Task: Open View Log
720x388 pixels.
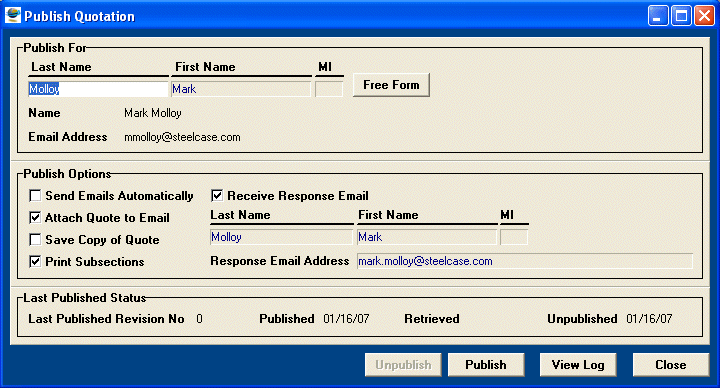Action: pos(578,365)
